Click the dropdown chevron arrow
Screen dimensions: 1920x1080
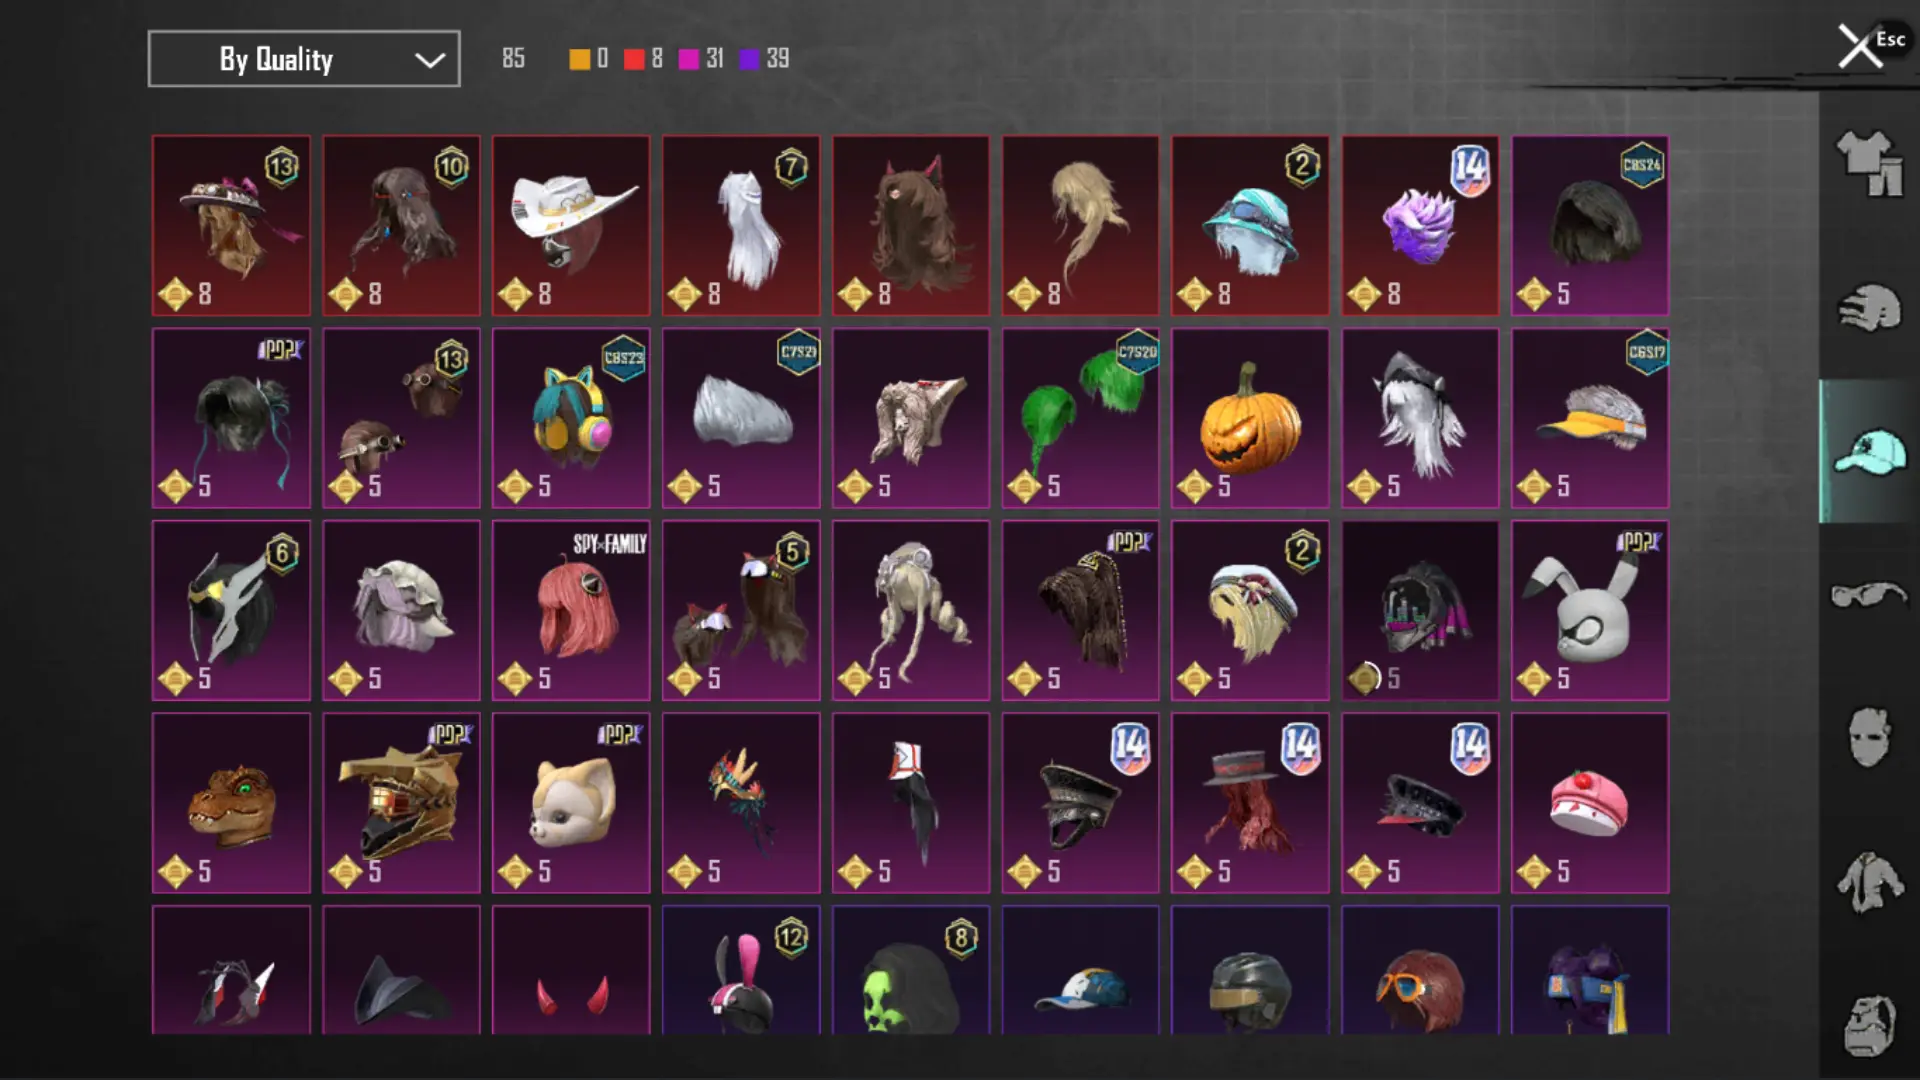point(430,60)
